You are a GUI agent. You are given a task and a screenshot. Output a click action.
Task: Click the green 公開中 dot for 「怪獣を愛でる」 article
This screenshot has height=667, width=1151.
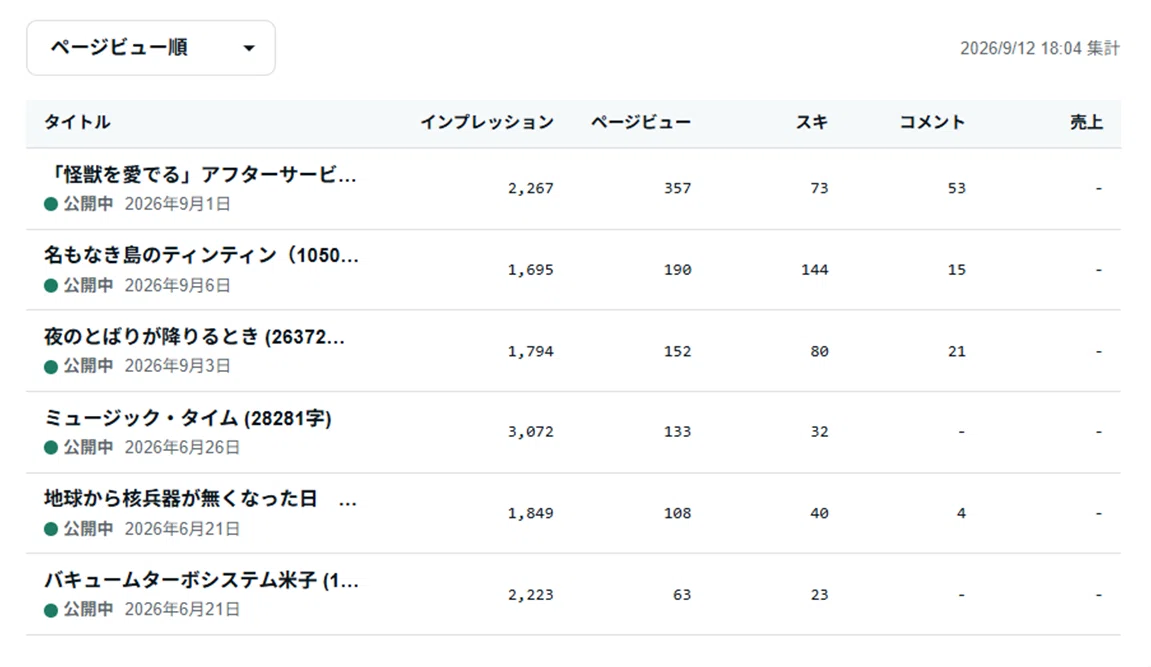click(51, 204)
